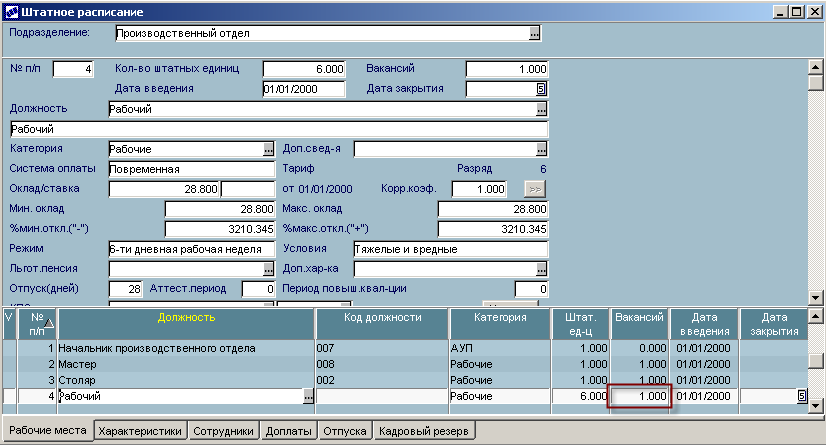This screenshot has width=826, height=445.
Task: Click the %макс.откл. field
Action: click(x=493, y=229)
